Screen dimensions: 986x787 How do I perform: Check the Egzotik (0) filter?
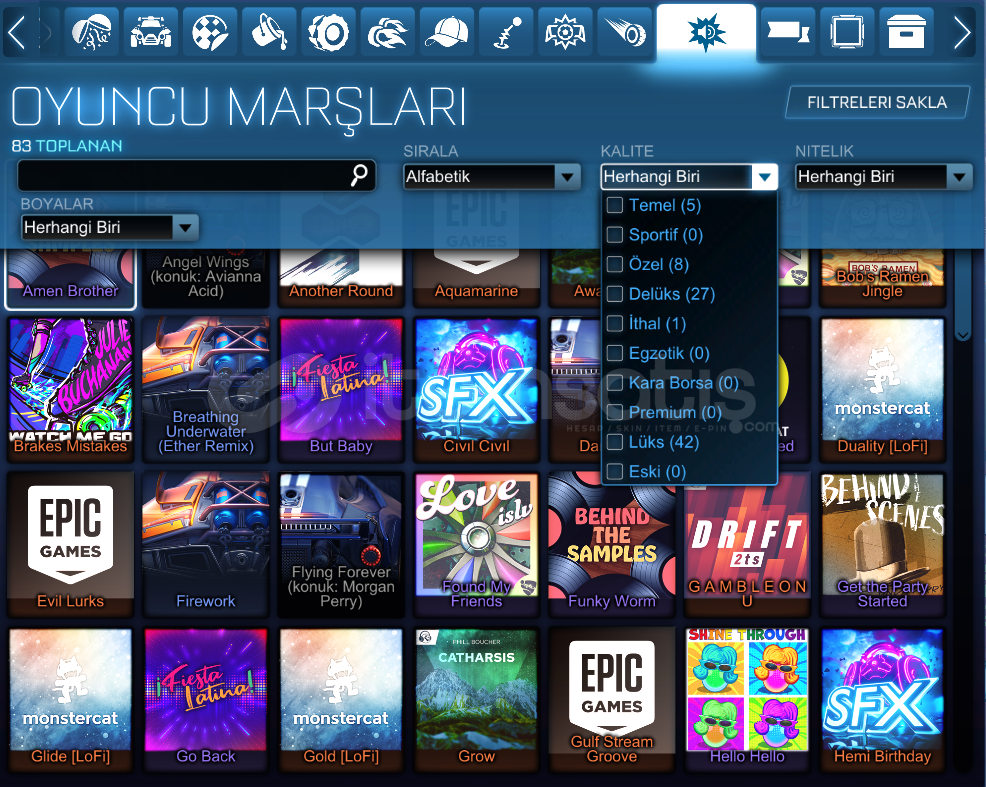click(615, 353)
